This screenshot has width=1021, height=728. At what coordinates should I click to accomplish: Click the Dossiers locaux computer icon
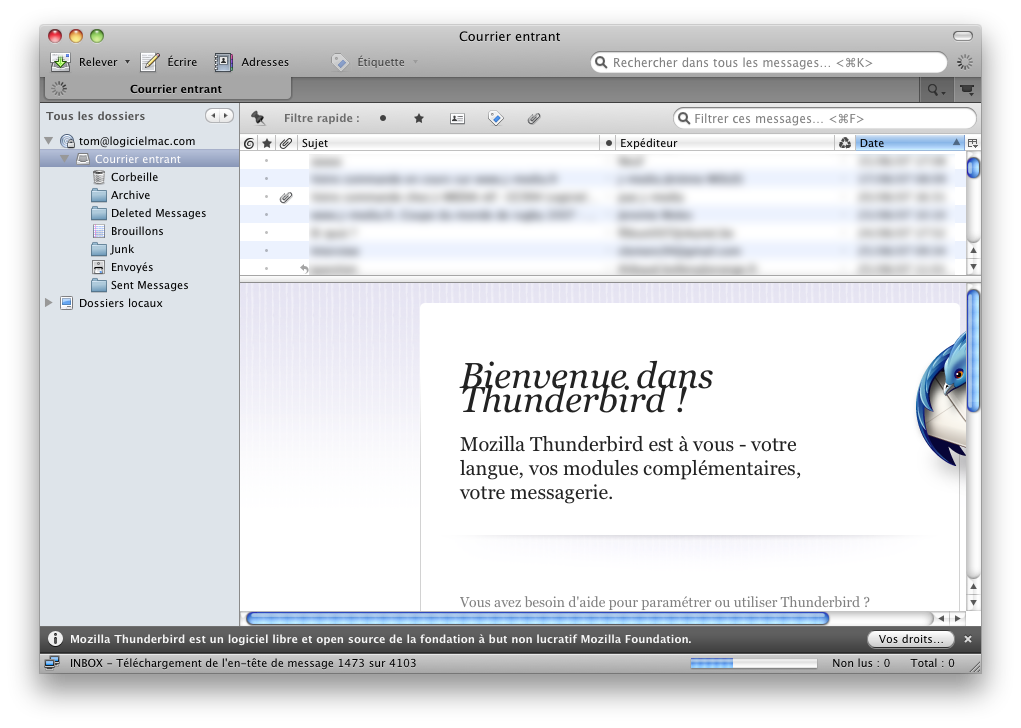click(66, 303)
